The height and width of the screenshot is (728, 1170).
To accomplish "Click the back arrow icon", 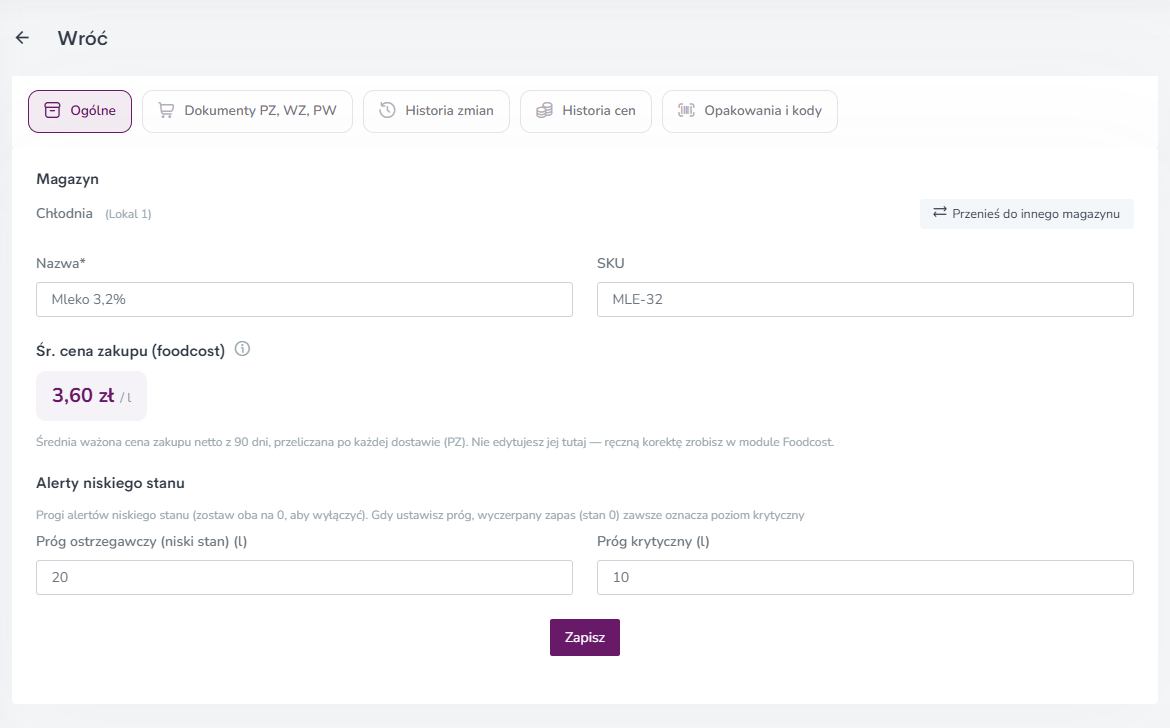I will tap(22, 38).
